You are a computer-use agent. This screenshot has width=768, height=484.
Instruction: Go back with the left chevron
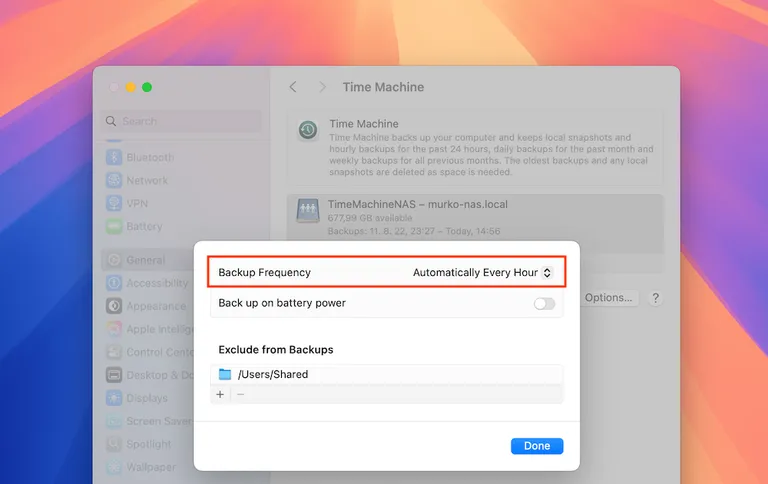pos(293,87)
